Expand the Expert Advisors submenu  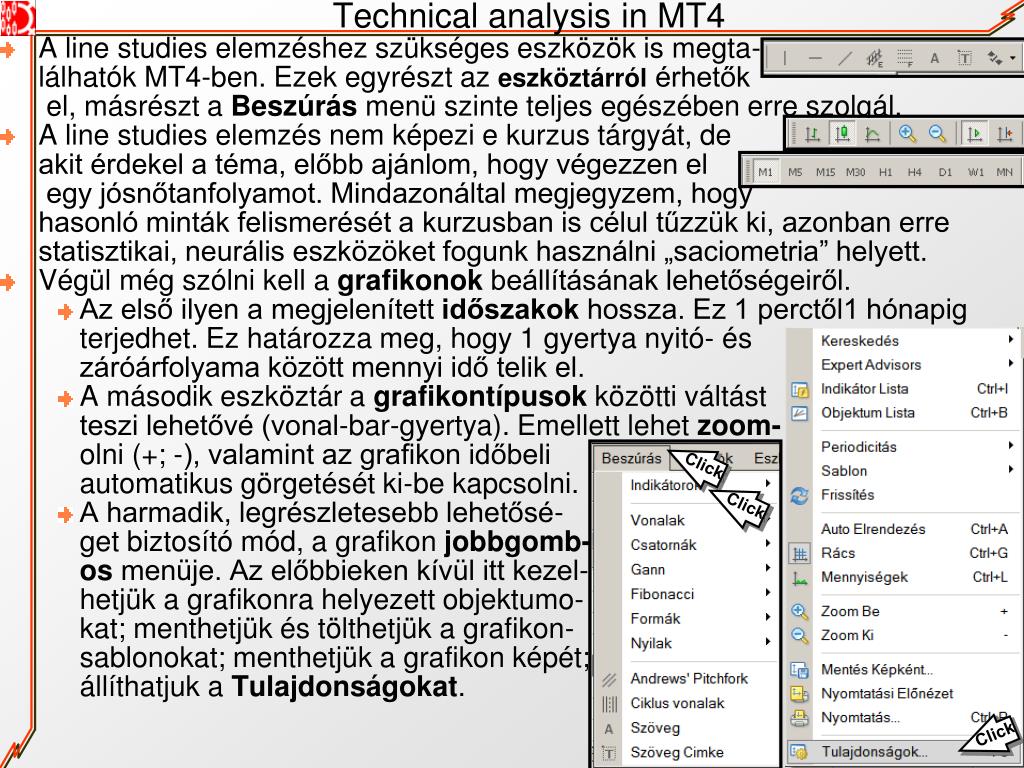coord(1010,363)
